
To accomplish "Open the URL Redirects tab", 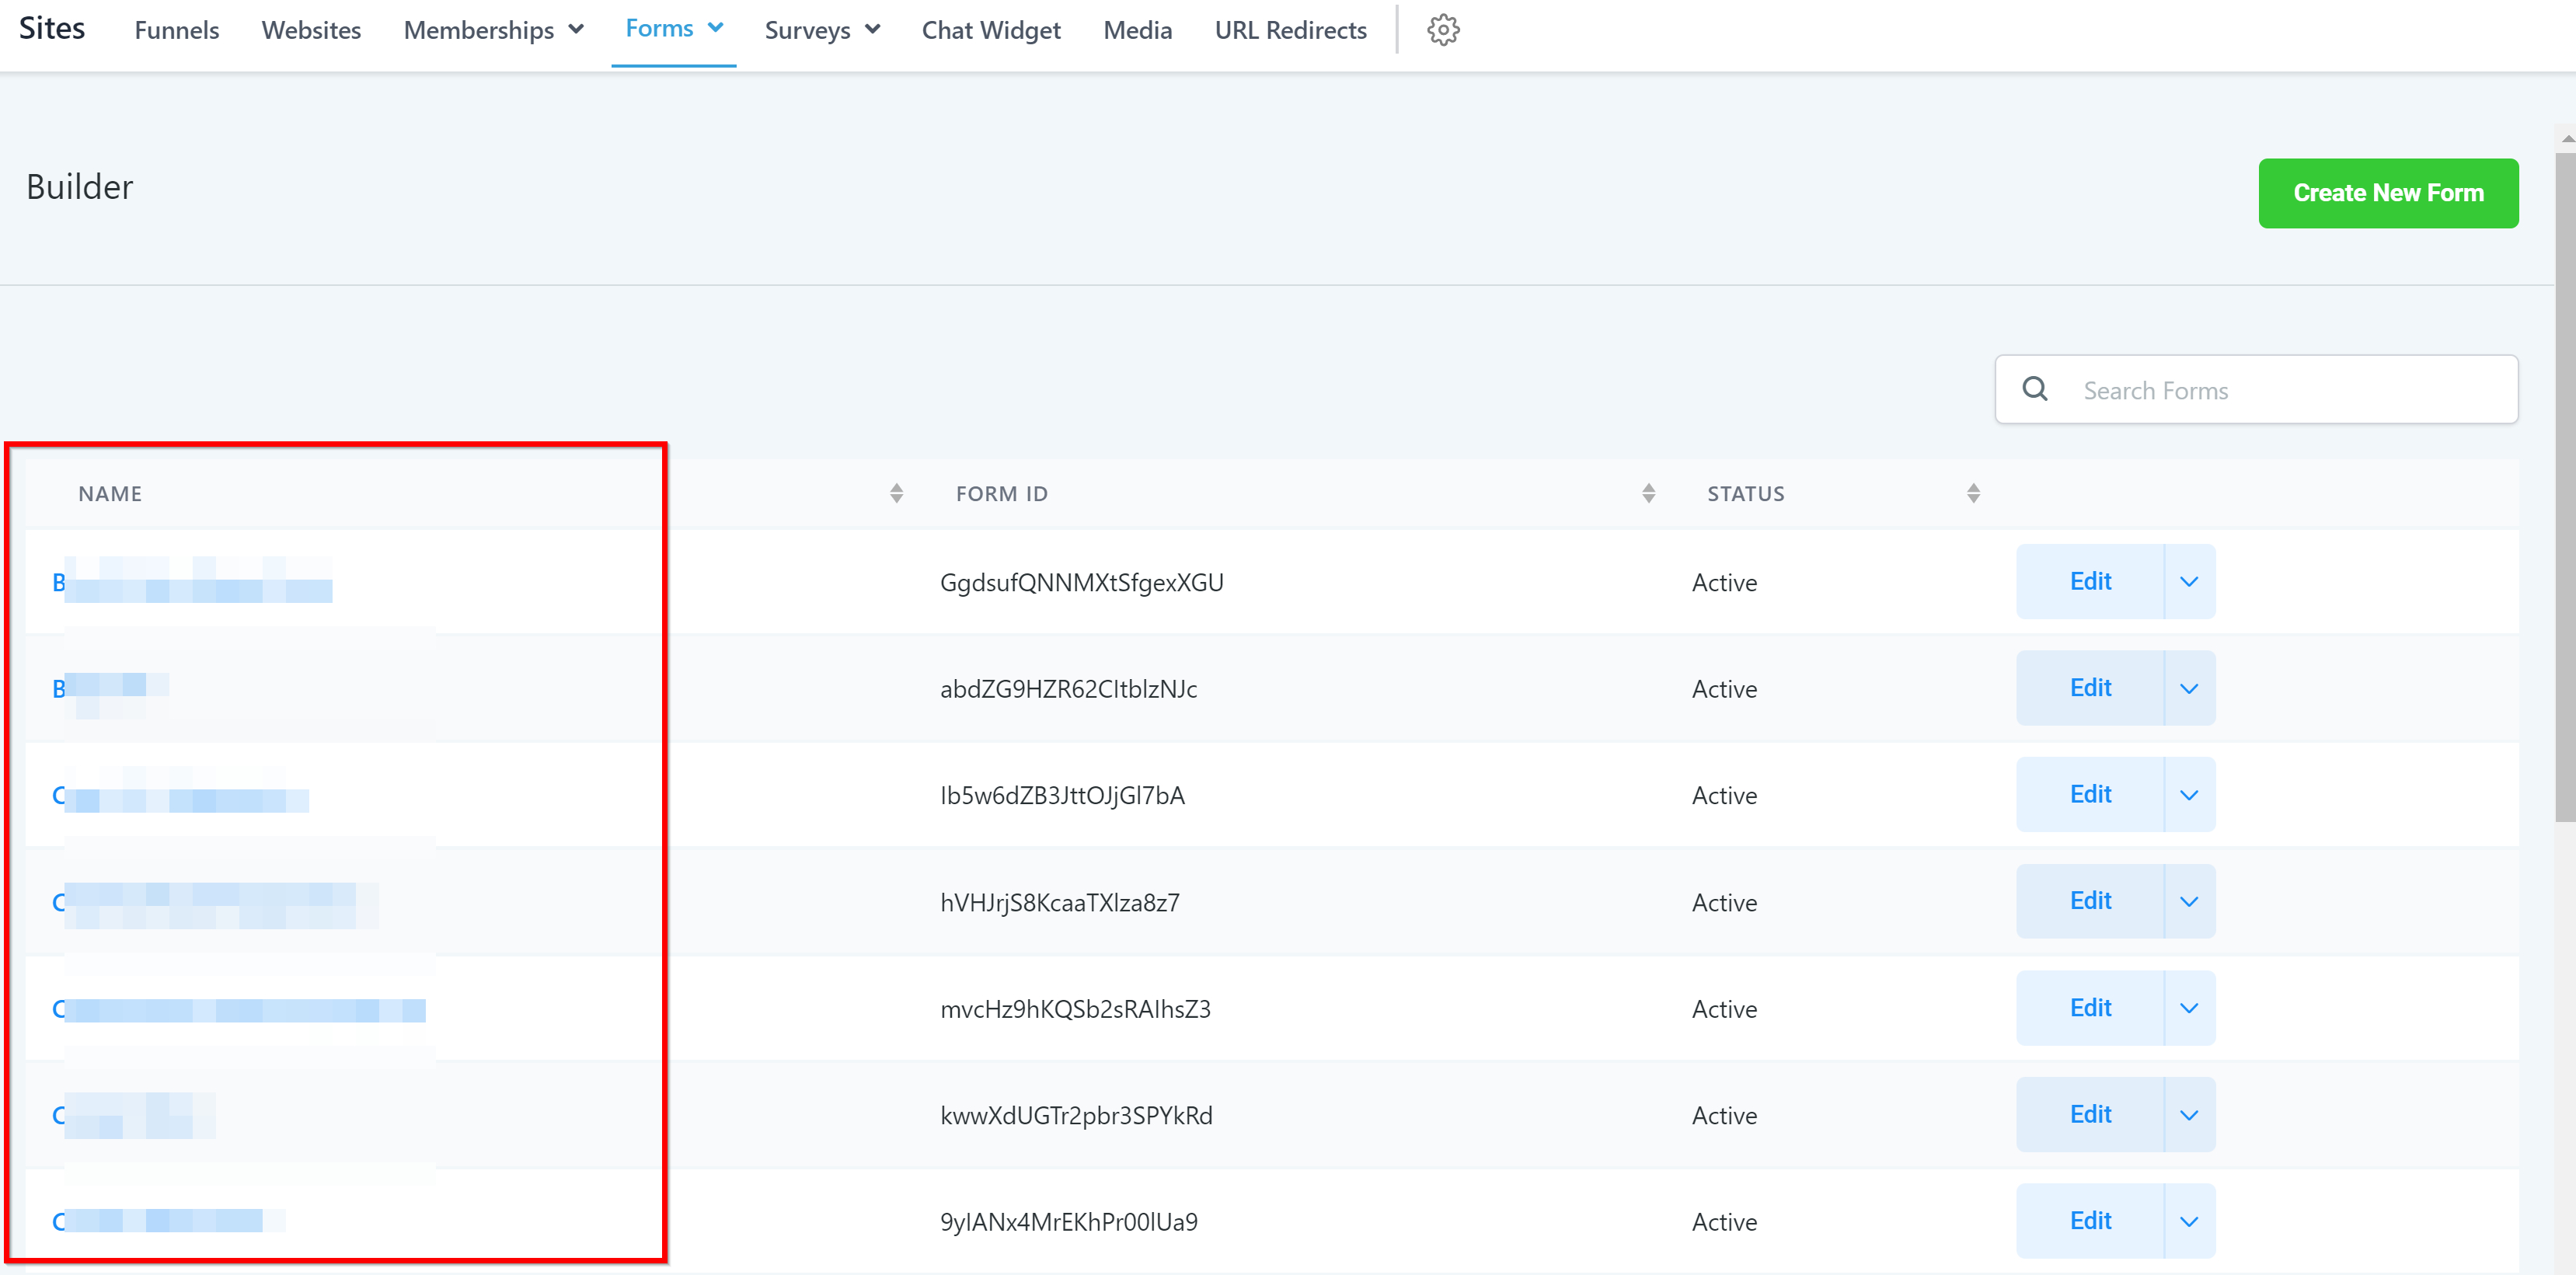I will [x=1289, y=30].
